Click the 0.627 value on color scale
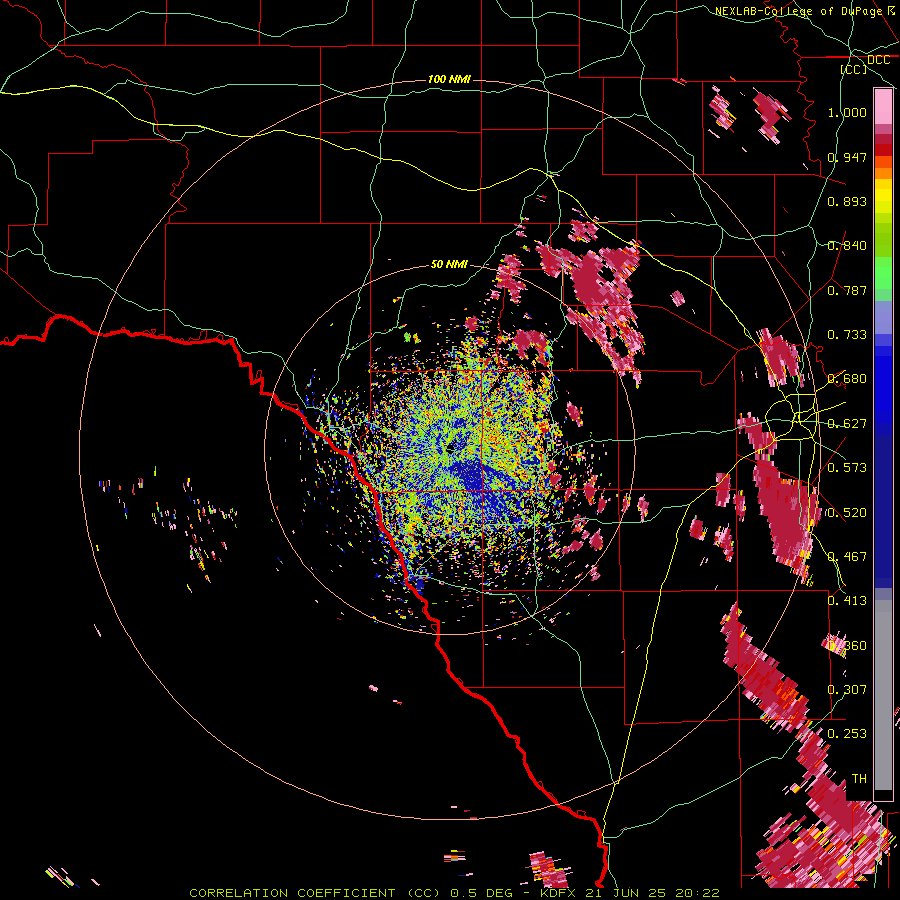Screen dimensions: 900x900 point(847,424)
